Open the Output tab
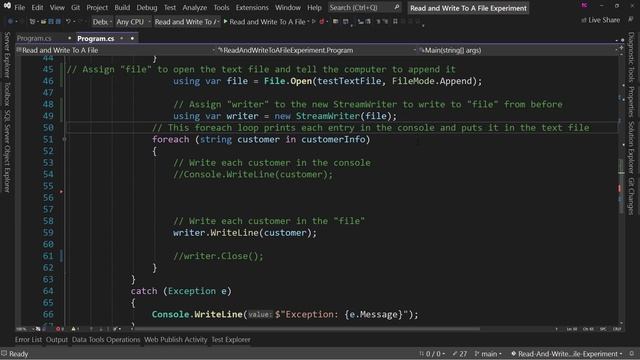This screenshot has height=360, width=640. pos(57,340)
